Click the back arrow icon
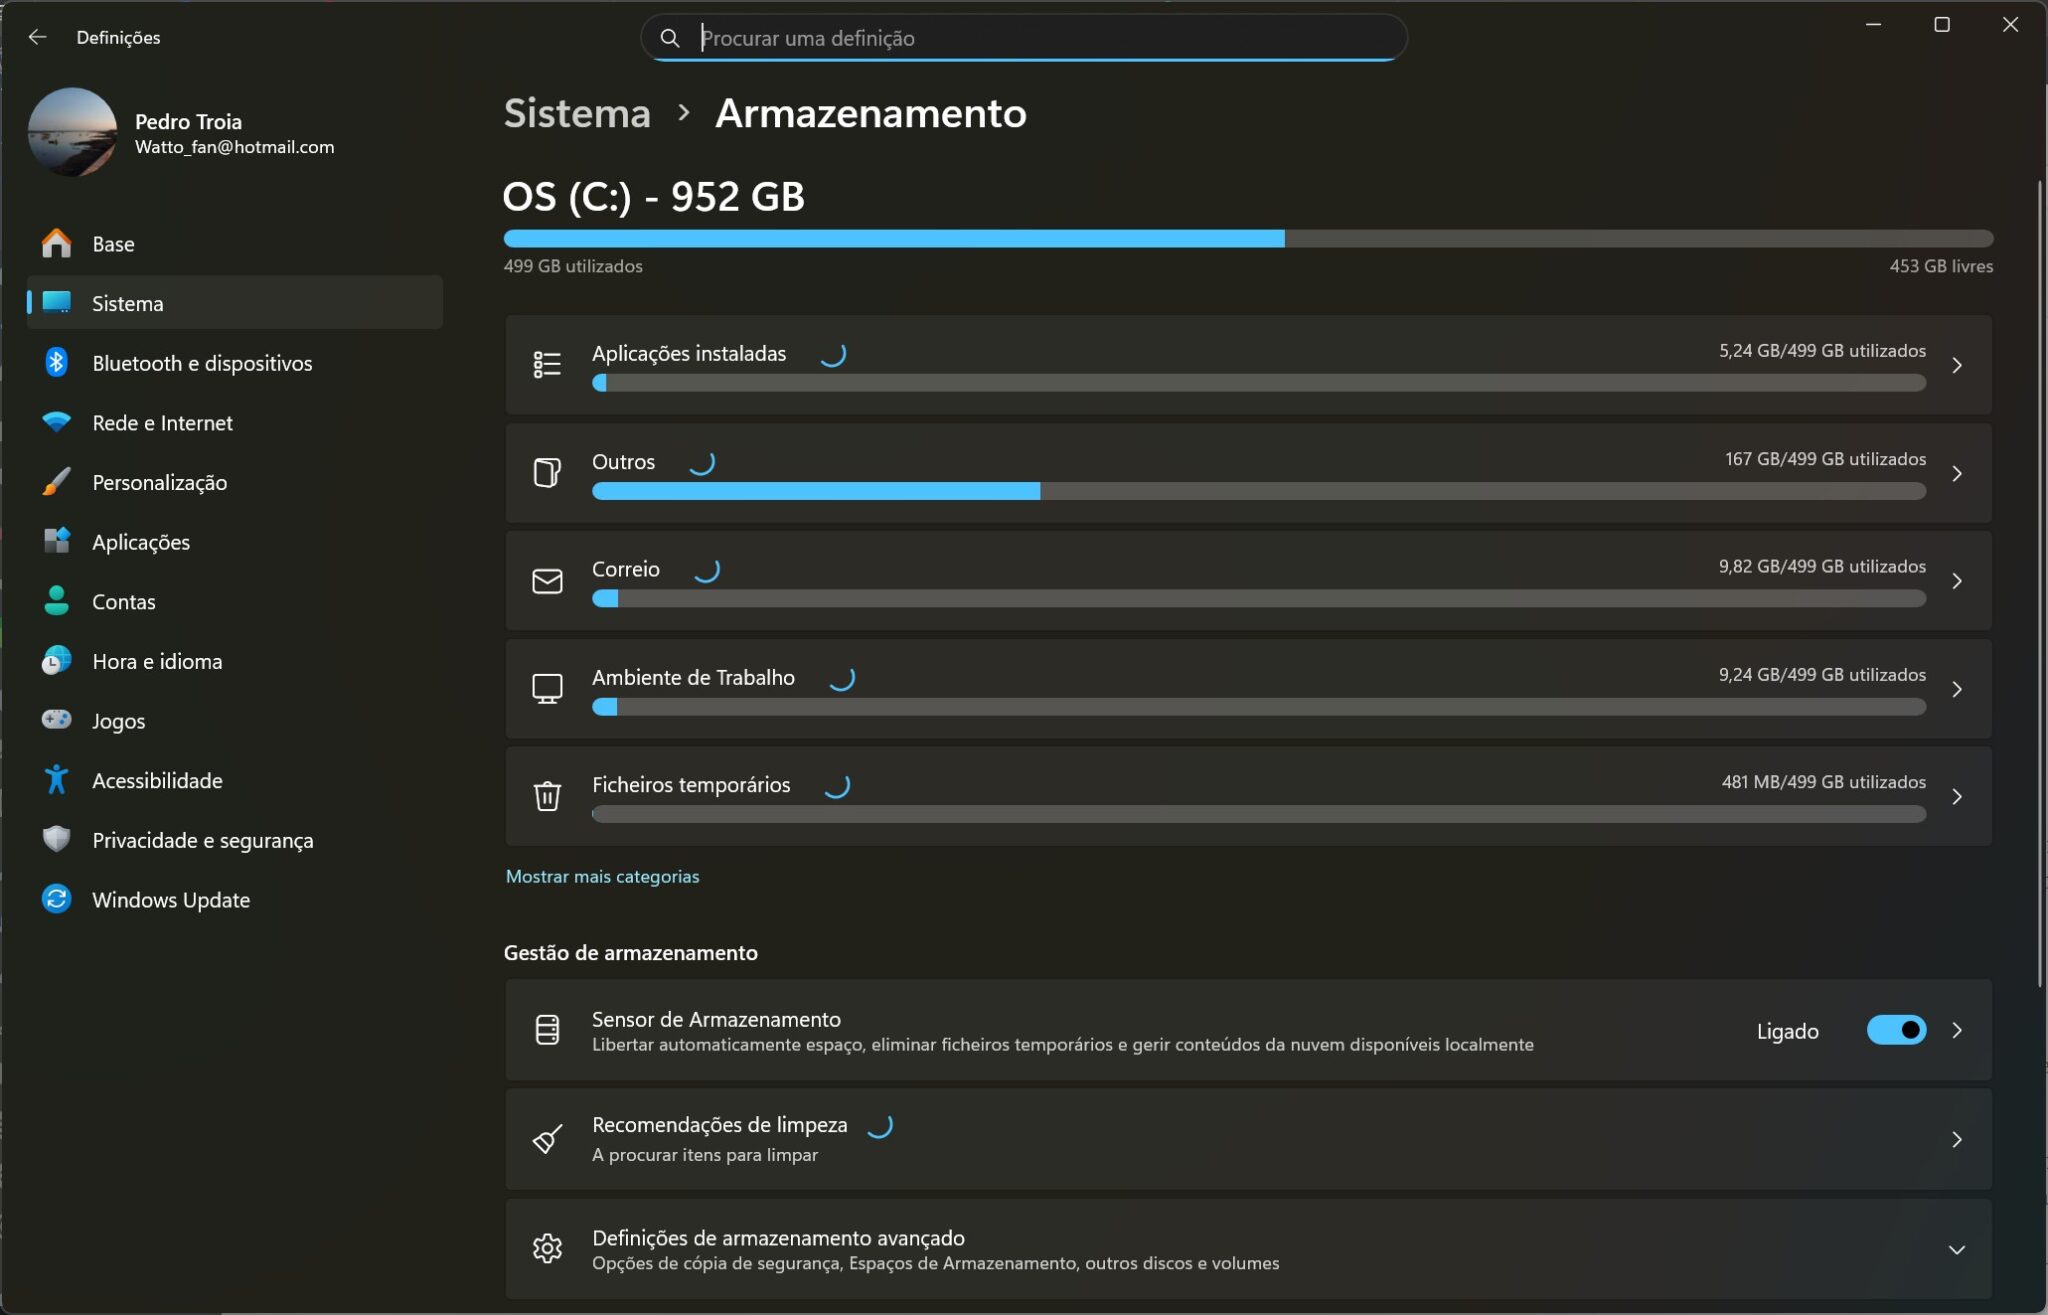The image size is (2048, 1315). 38,37
